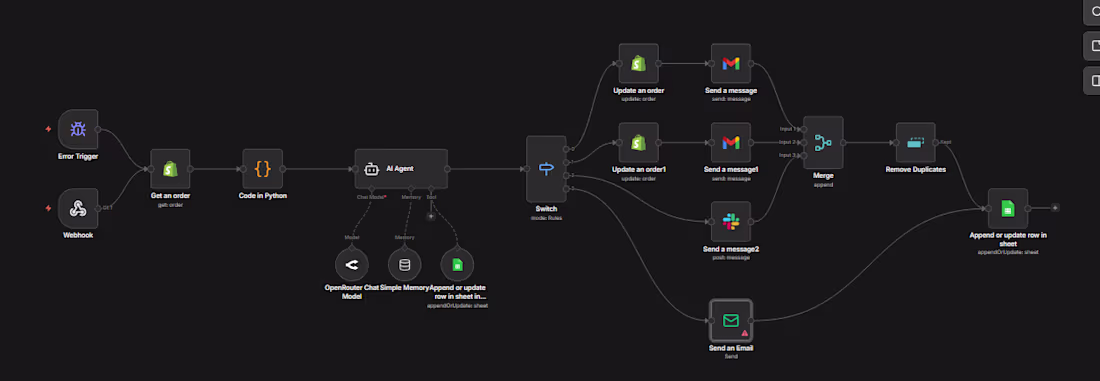Click the AI Agent Memory connector
This screenshot has width=1100, height=381.
(410, 189)
